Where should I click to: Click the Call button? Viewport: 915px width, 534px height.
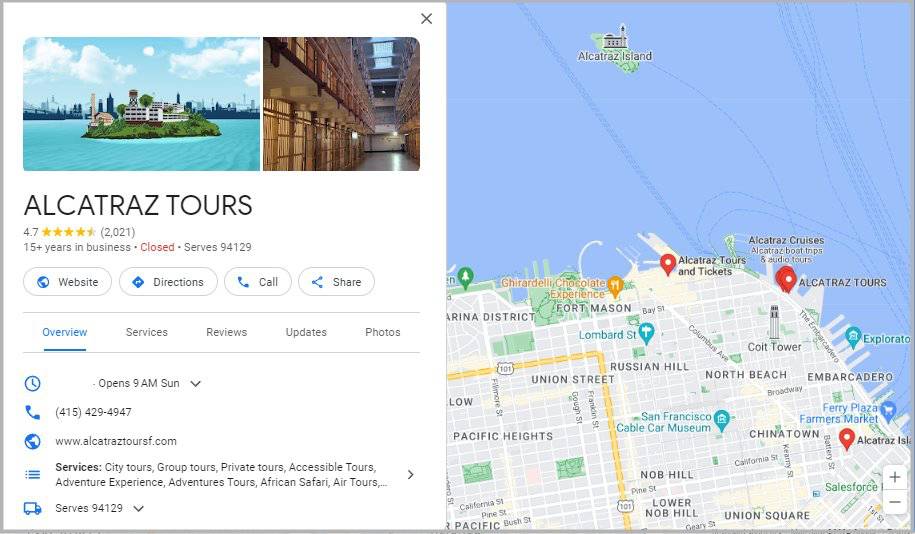(x=257, y=282)
